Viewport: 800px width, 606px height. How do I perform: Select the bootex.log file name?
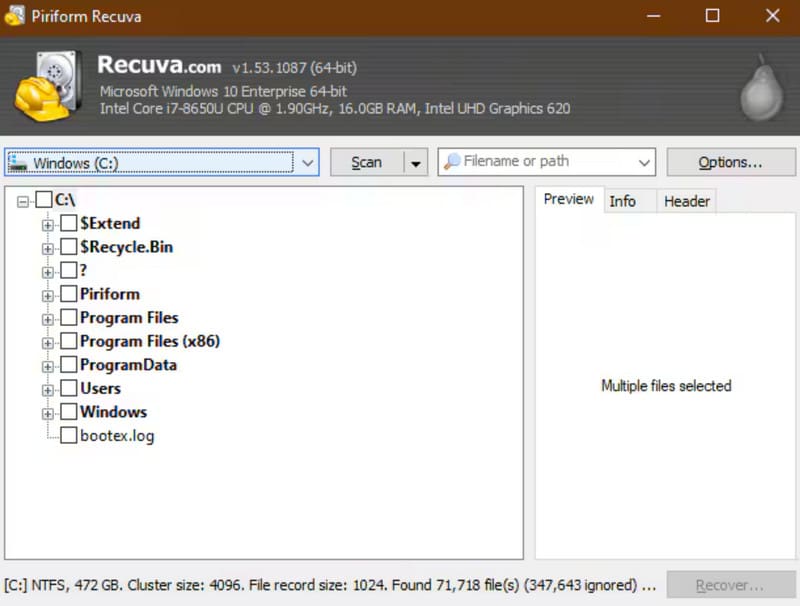117,436
